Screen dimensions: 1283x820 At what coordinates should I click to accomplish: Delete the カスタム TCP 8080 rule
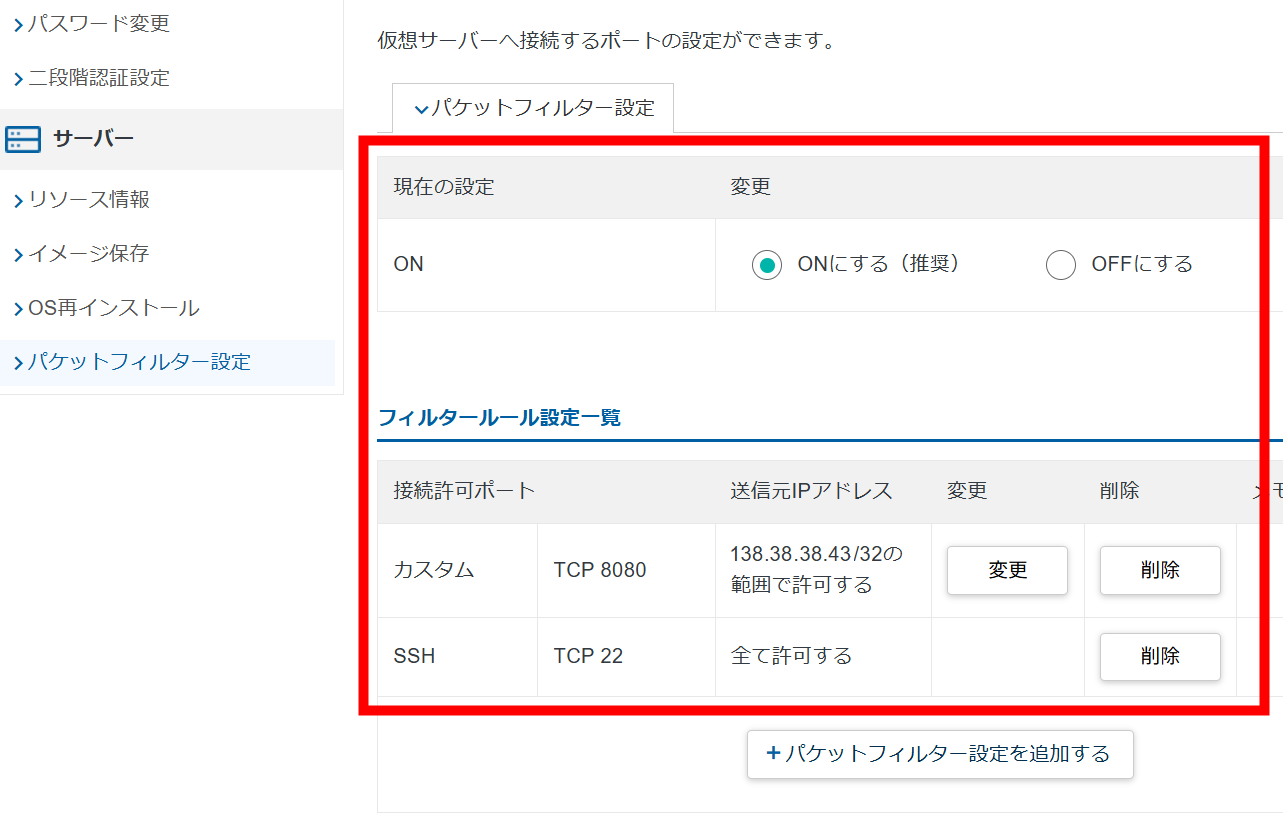(x=1159, y=570)
